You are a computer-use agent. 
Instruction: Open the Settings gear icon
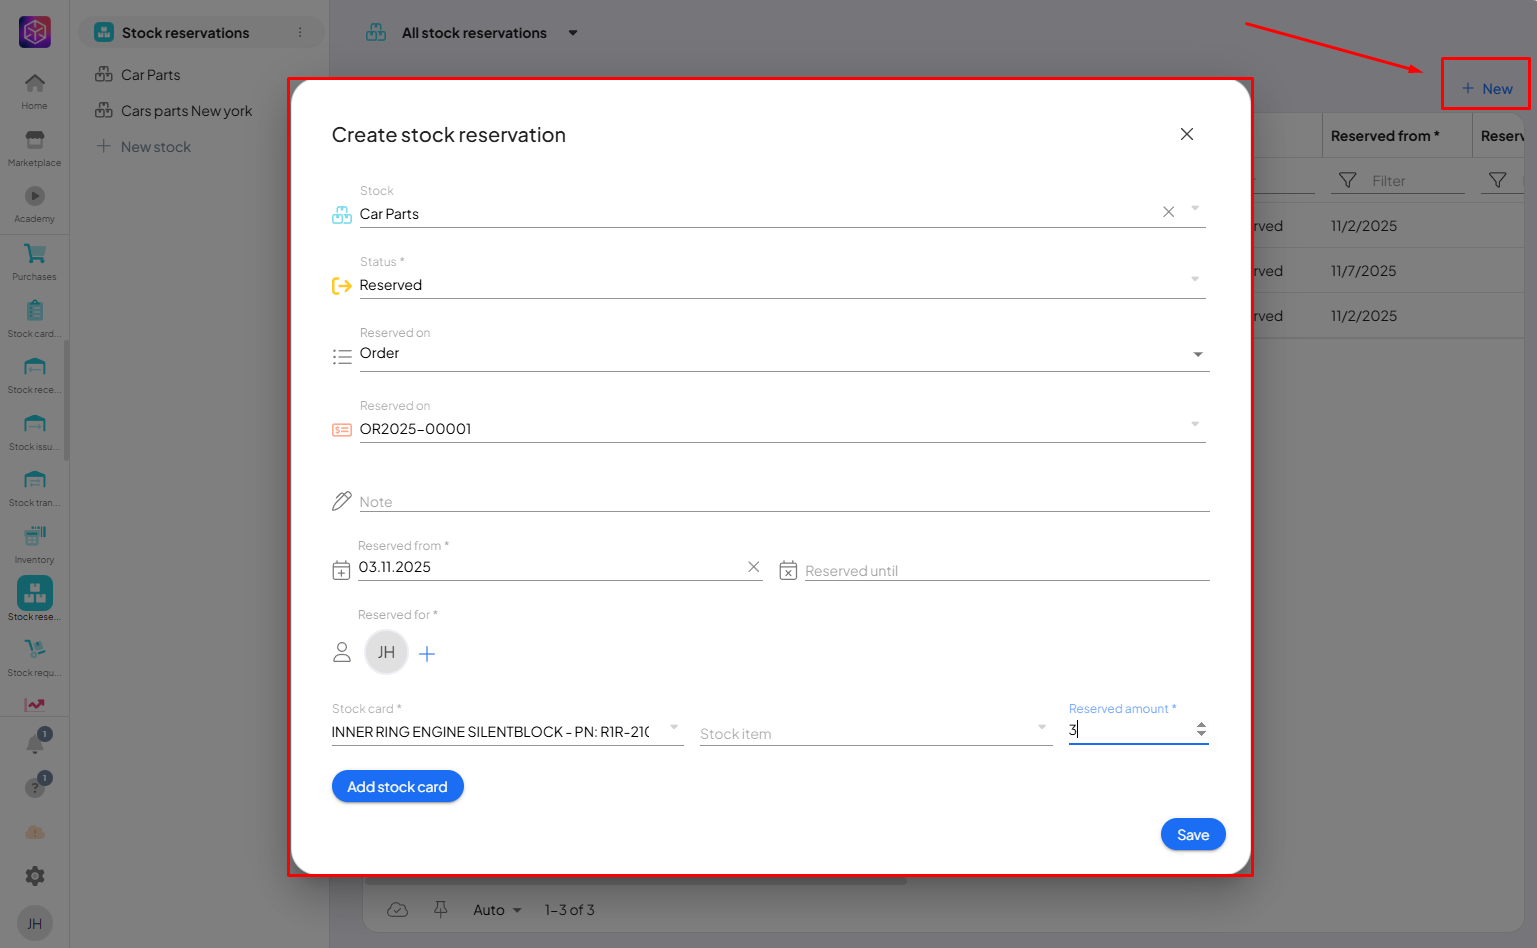[35, 876]
